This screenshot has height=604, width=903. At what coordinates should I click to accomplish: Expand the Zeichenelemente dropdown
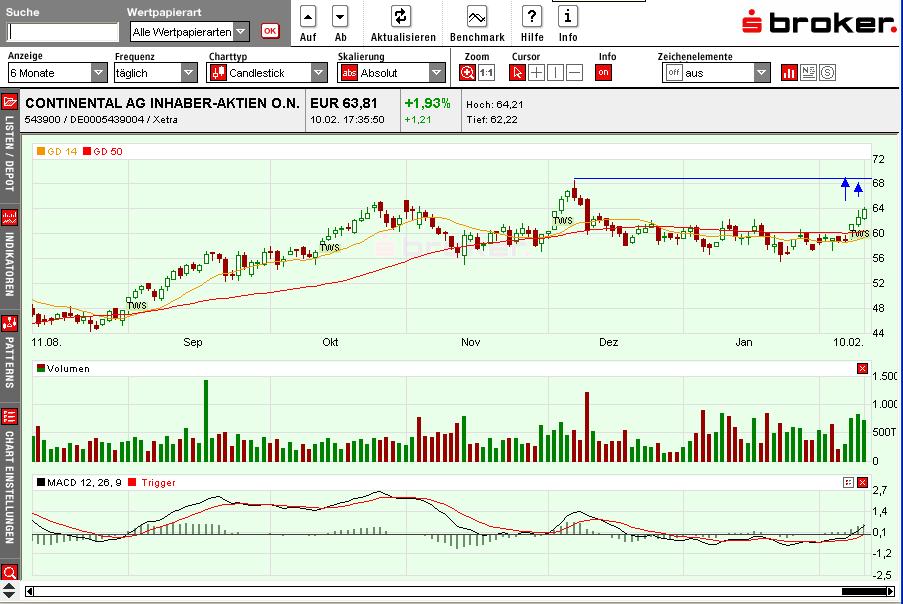762,73
